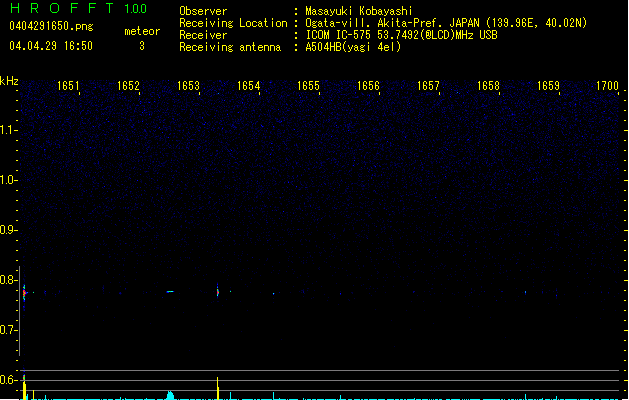Click the Receiver field label
This screenshot has width=629, height=400.
[x=203, y=35]
